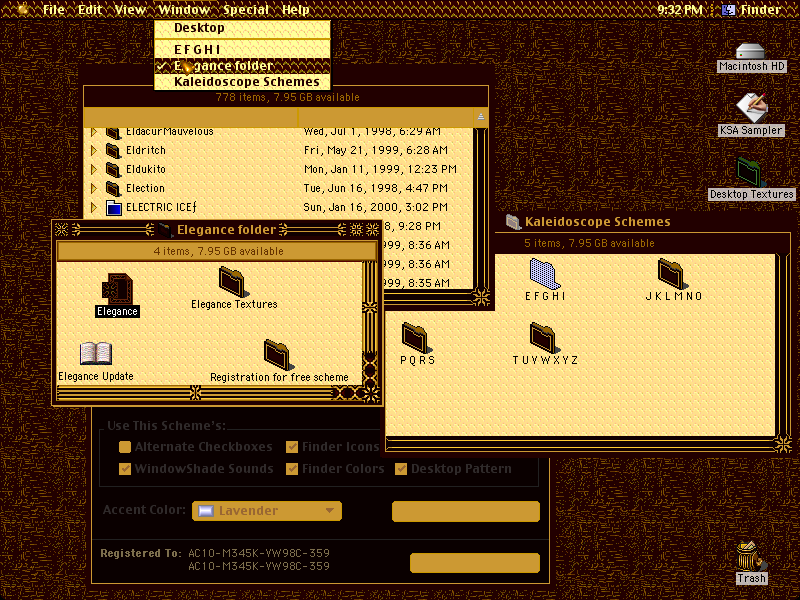Click the '5 items, 7.95 GB available' status text
Screen dimensions: 800x600
click(589, 243)
